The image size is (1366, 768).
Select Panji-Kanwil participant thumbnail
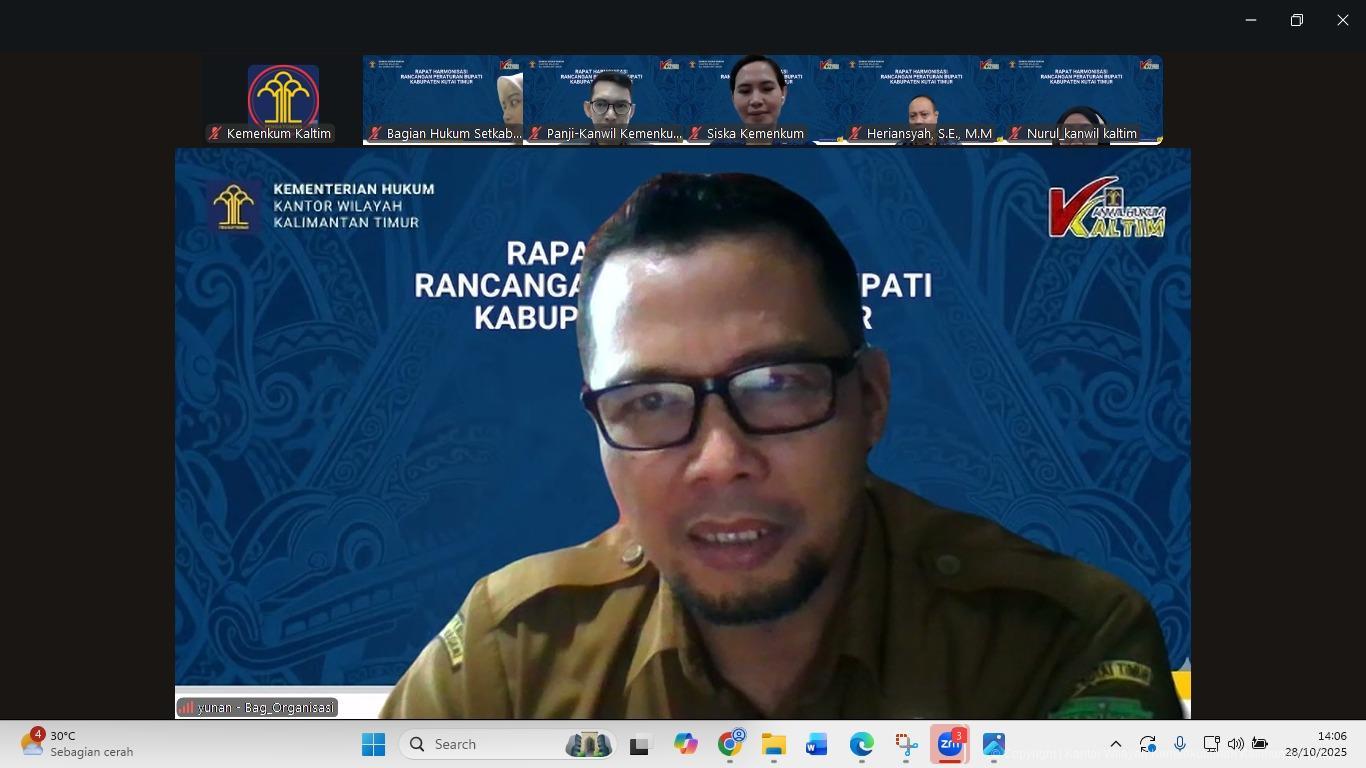pos(603,100)
